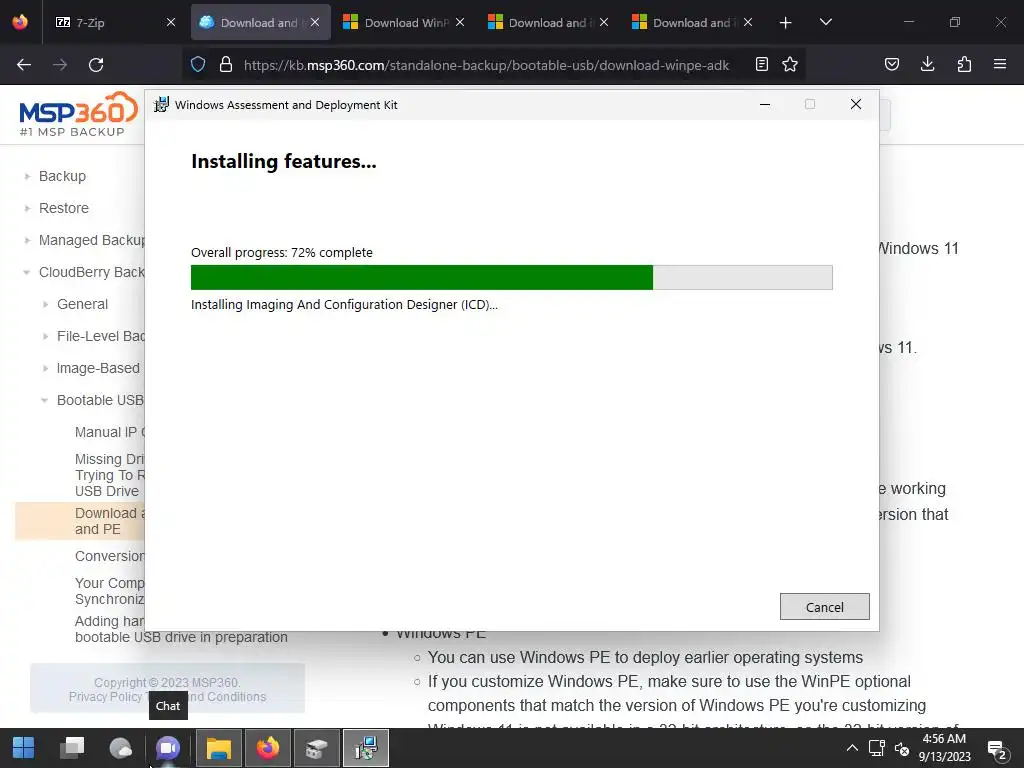
Task: Open the Missing Drivers USB Drive article
Action: tap(109, 475)
